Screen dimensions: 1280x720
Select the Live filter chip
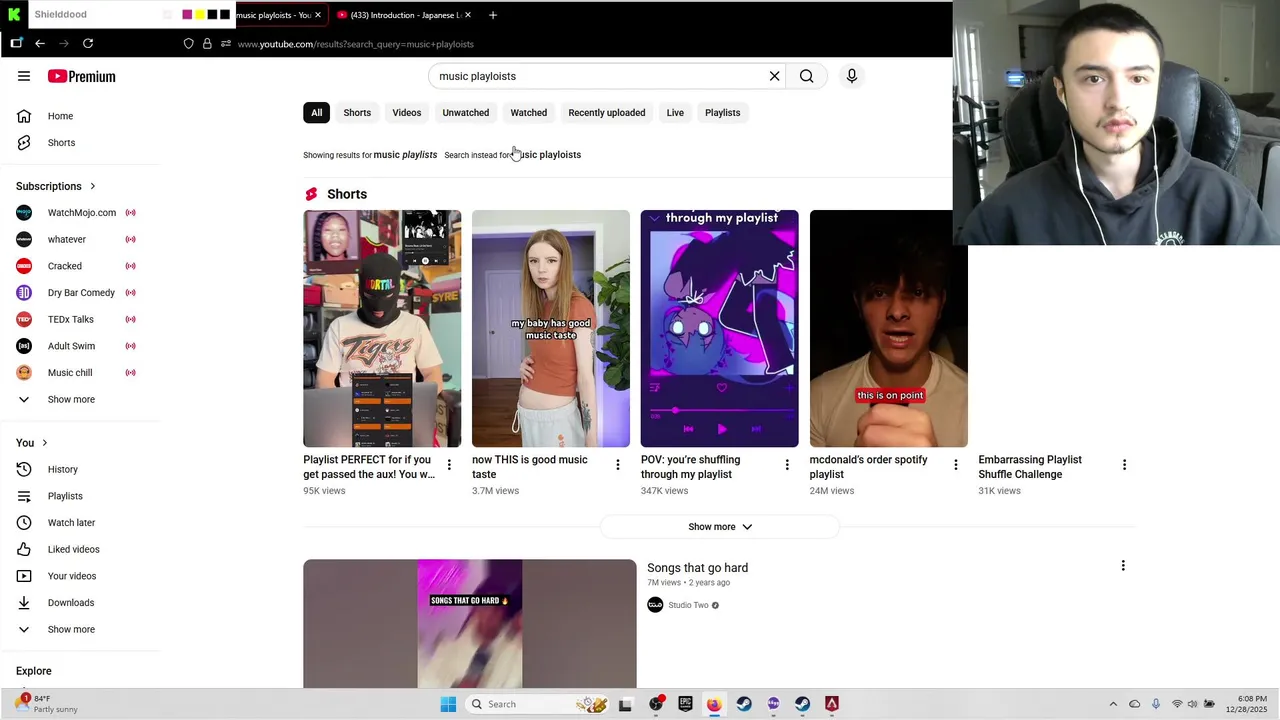(675, 113)
